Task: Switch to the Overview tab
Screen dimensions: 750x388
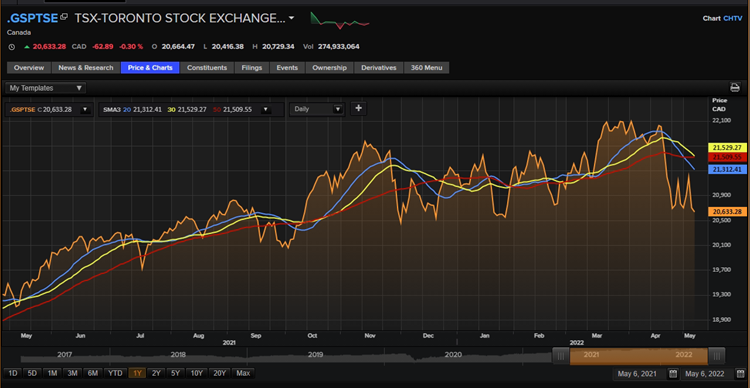Action: click(29, 68)
